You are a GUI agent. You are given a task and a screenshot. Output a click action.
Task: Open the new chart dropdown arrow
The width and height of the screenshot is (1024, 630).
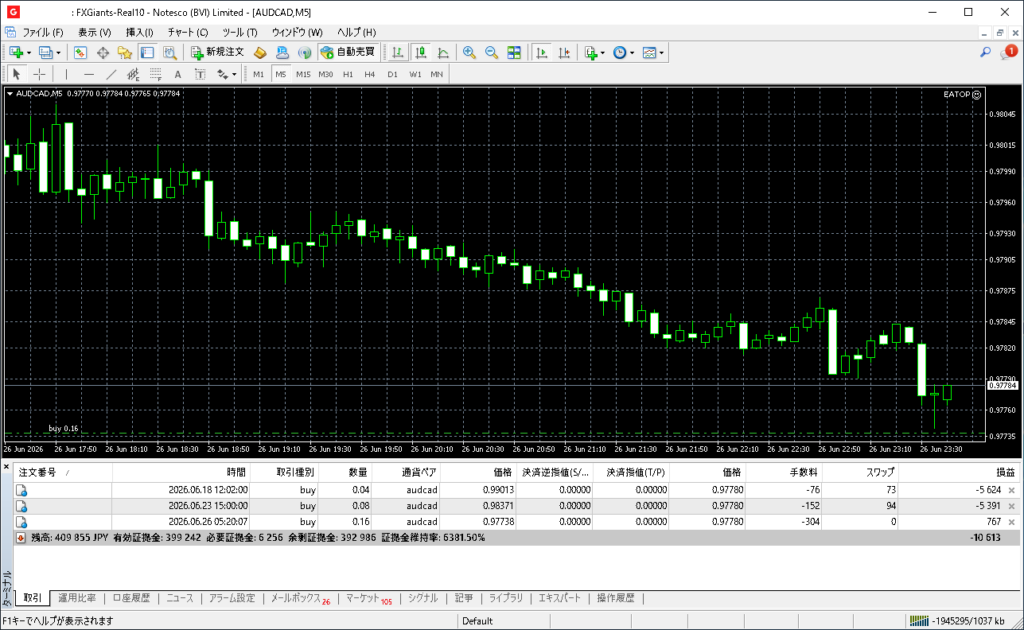click(29, 53)
